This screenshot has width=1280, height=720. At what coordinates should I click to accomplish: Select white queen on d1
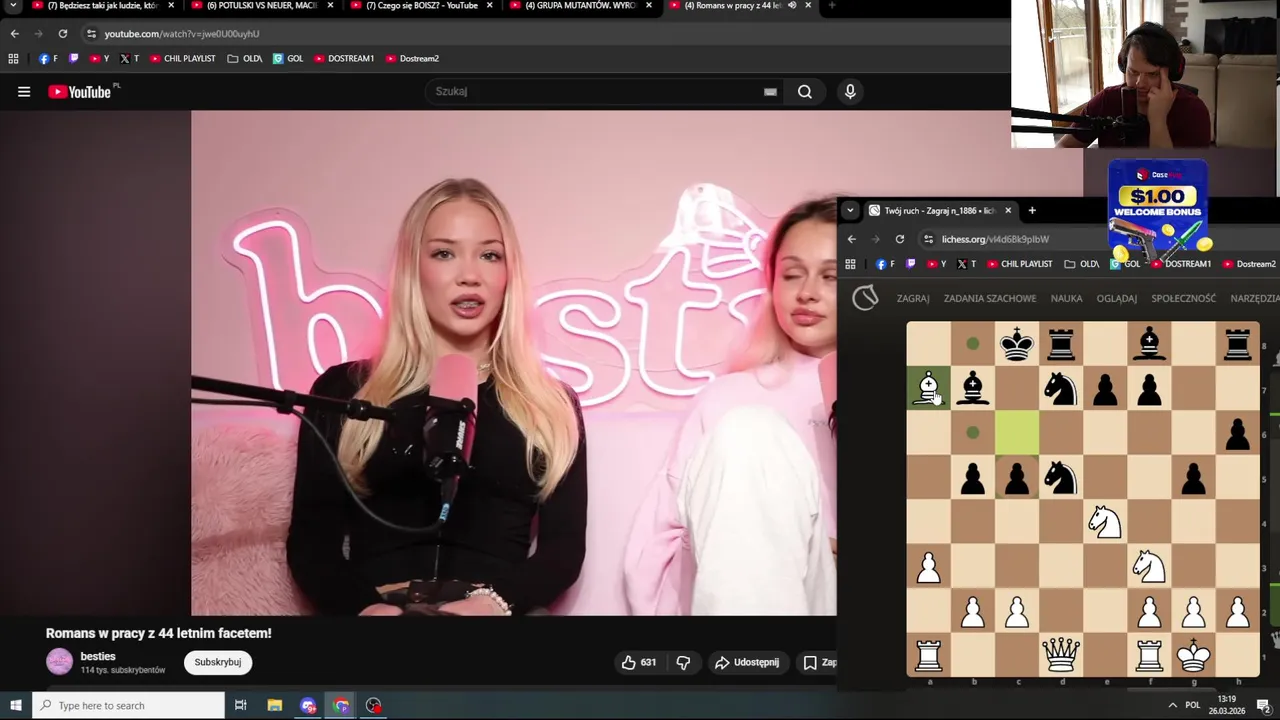(1061, 655)
